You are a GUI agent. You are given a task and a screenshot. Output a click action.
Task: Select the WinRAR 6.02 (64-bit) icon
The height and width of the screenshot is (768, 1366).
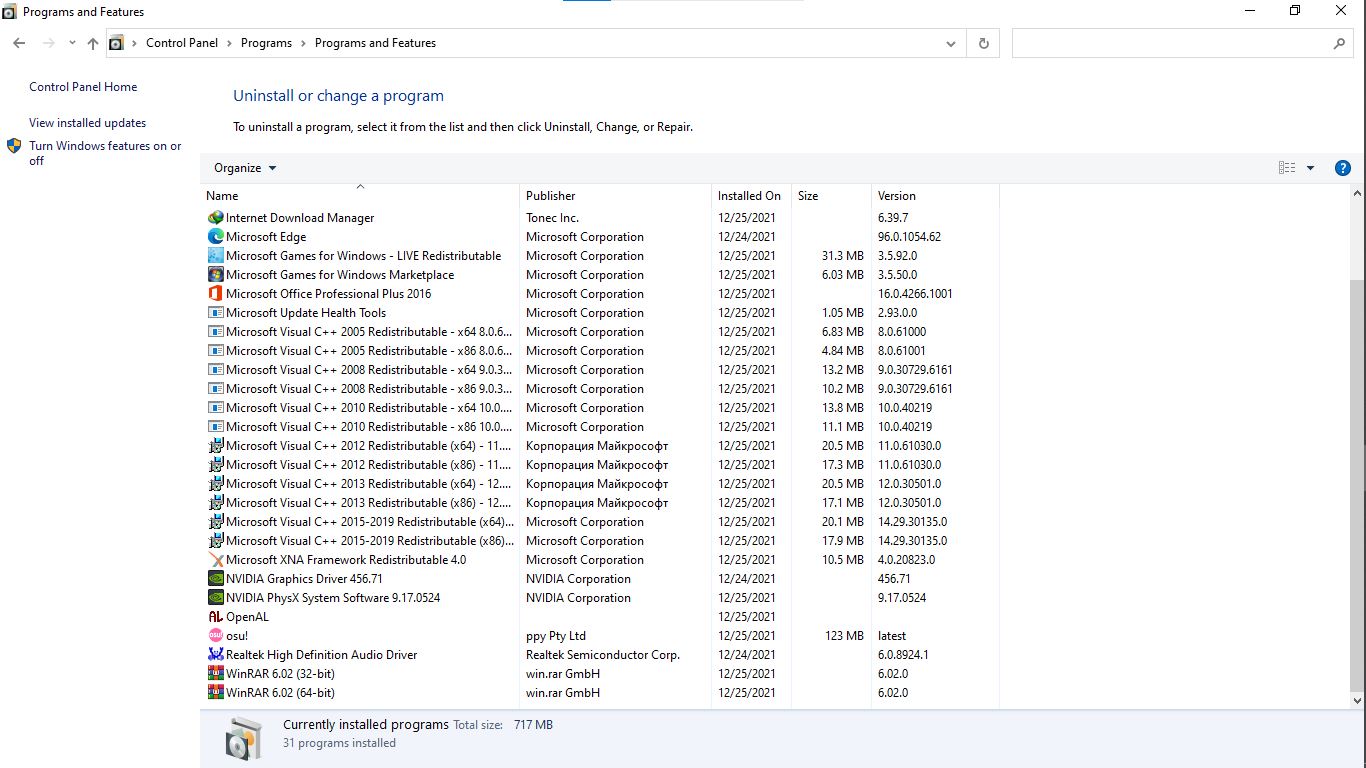coord(215,693)
